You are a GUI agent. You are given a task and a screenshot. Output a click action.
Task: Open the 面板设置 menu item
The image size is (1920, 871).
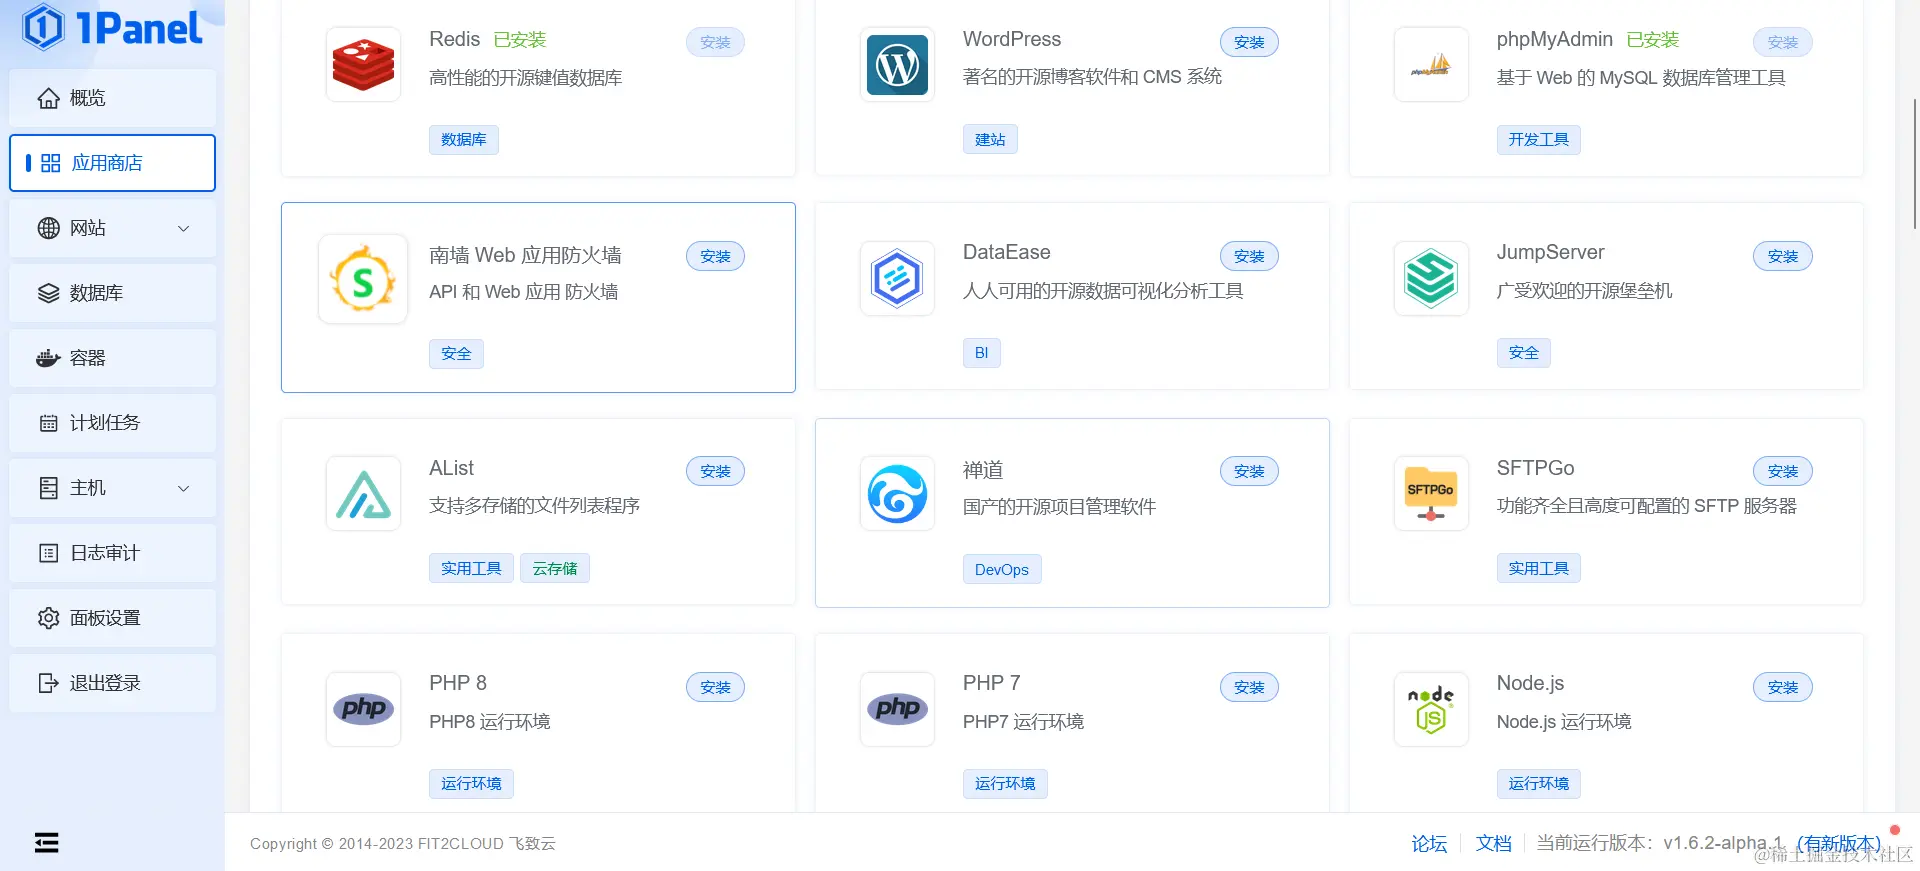point(113,618)
